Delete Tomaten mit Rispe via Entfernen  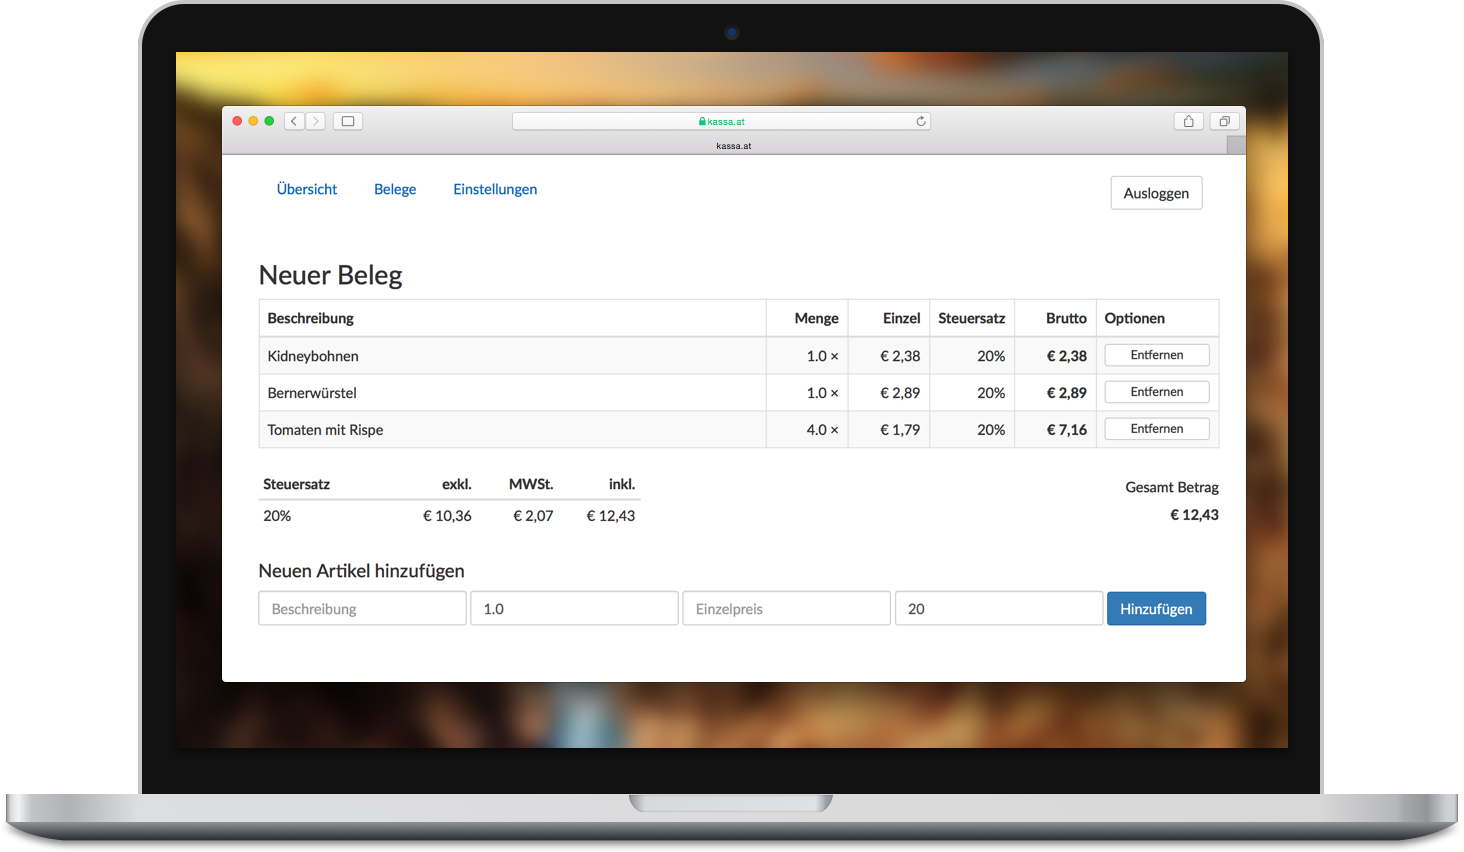[1156, 429]
